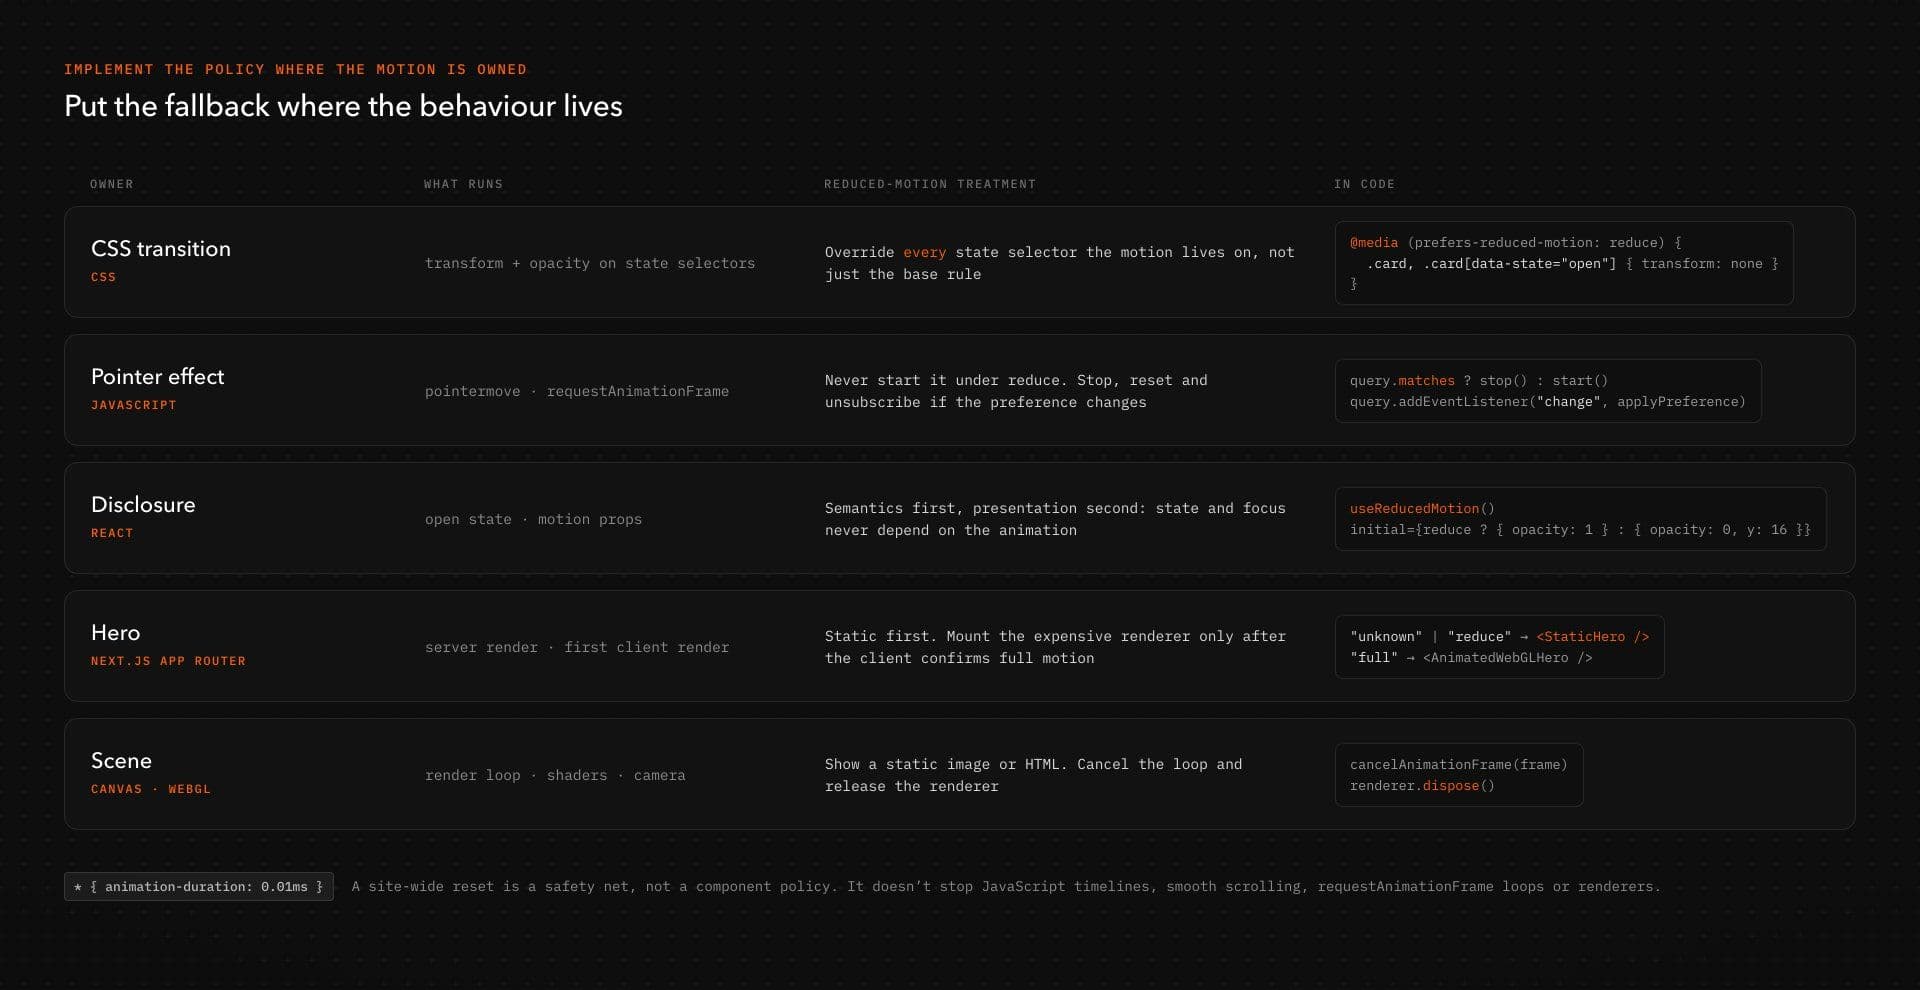Click the orange REACT tag

point(112,533)
